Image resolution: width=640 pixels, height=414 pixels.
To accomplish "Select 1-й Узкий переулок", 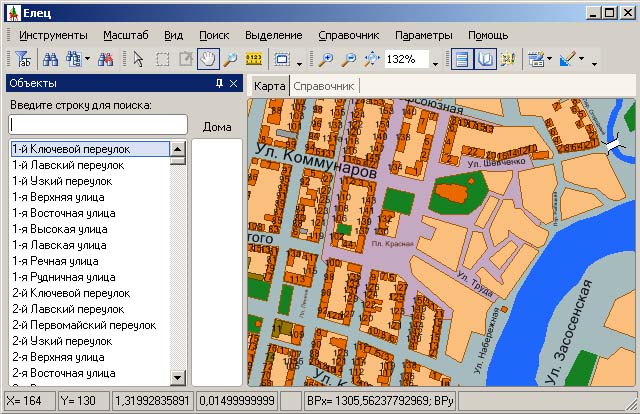I will pos(90,181).
